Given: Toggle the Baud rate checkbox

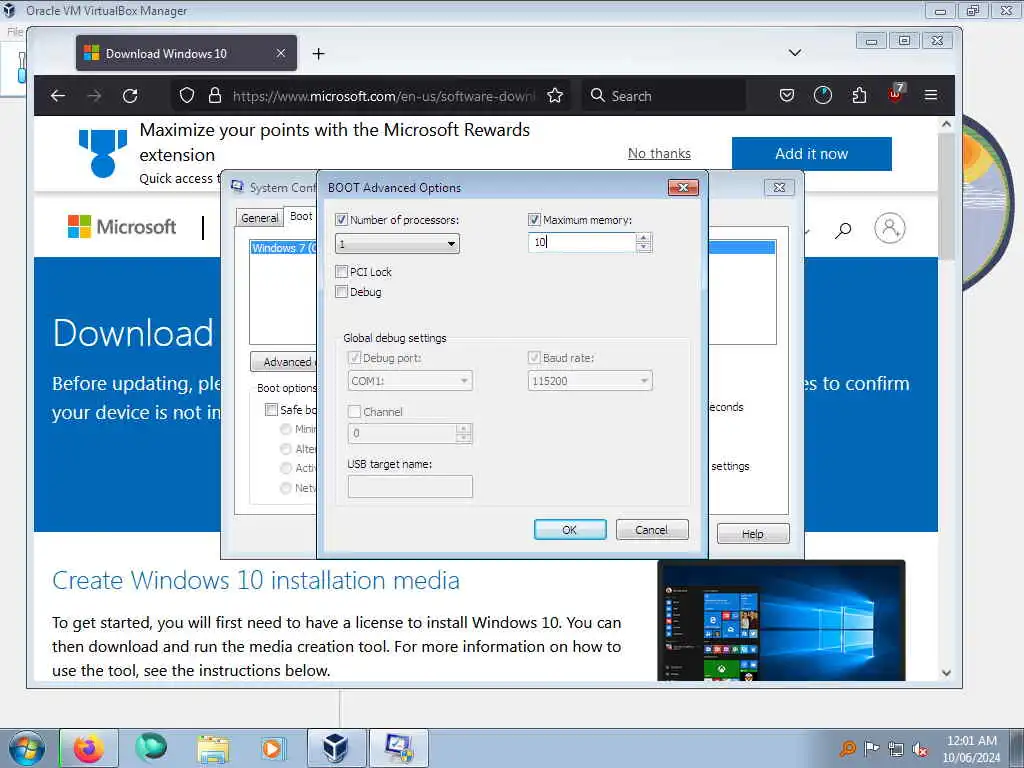Looking at the screenshot, I should pos(534,358).
